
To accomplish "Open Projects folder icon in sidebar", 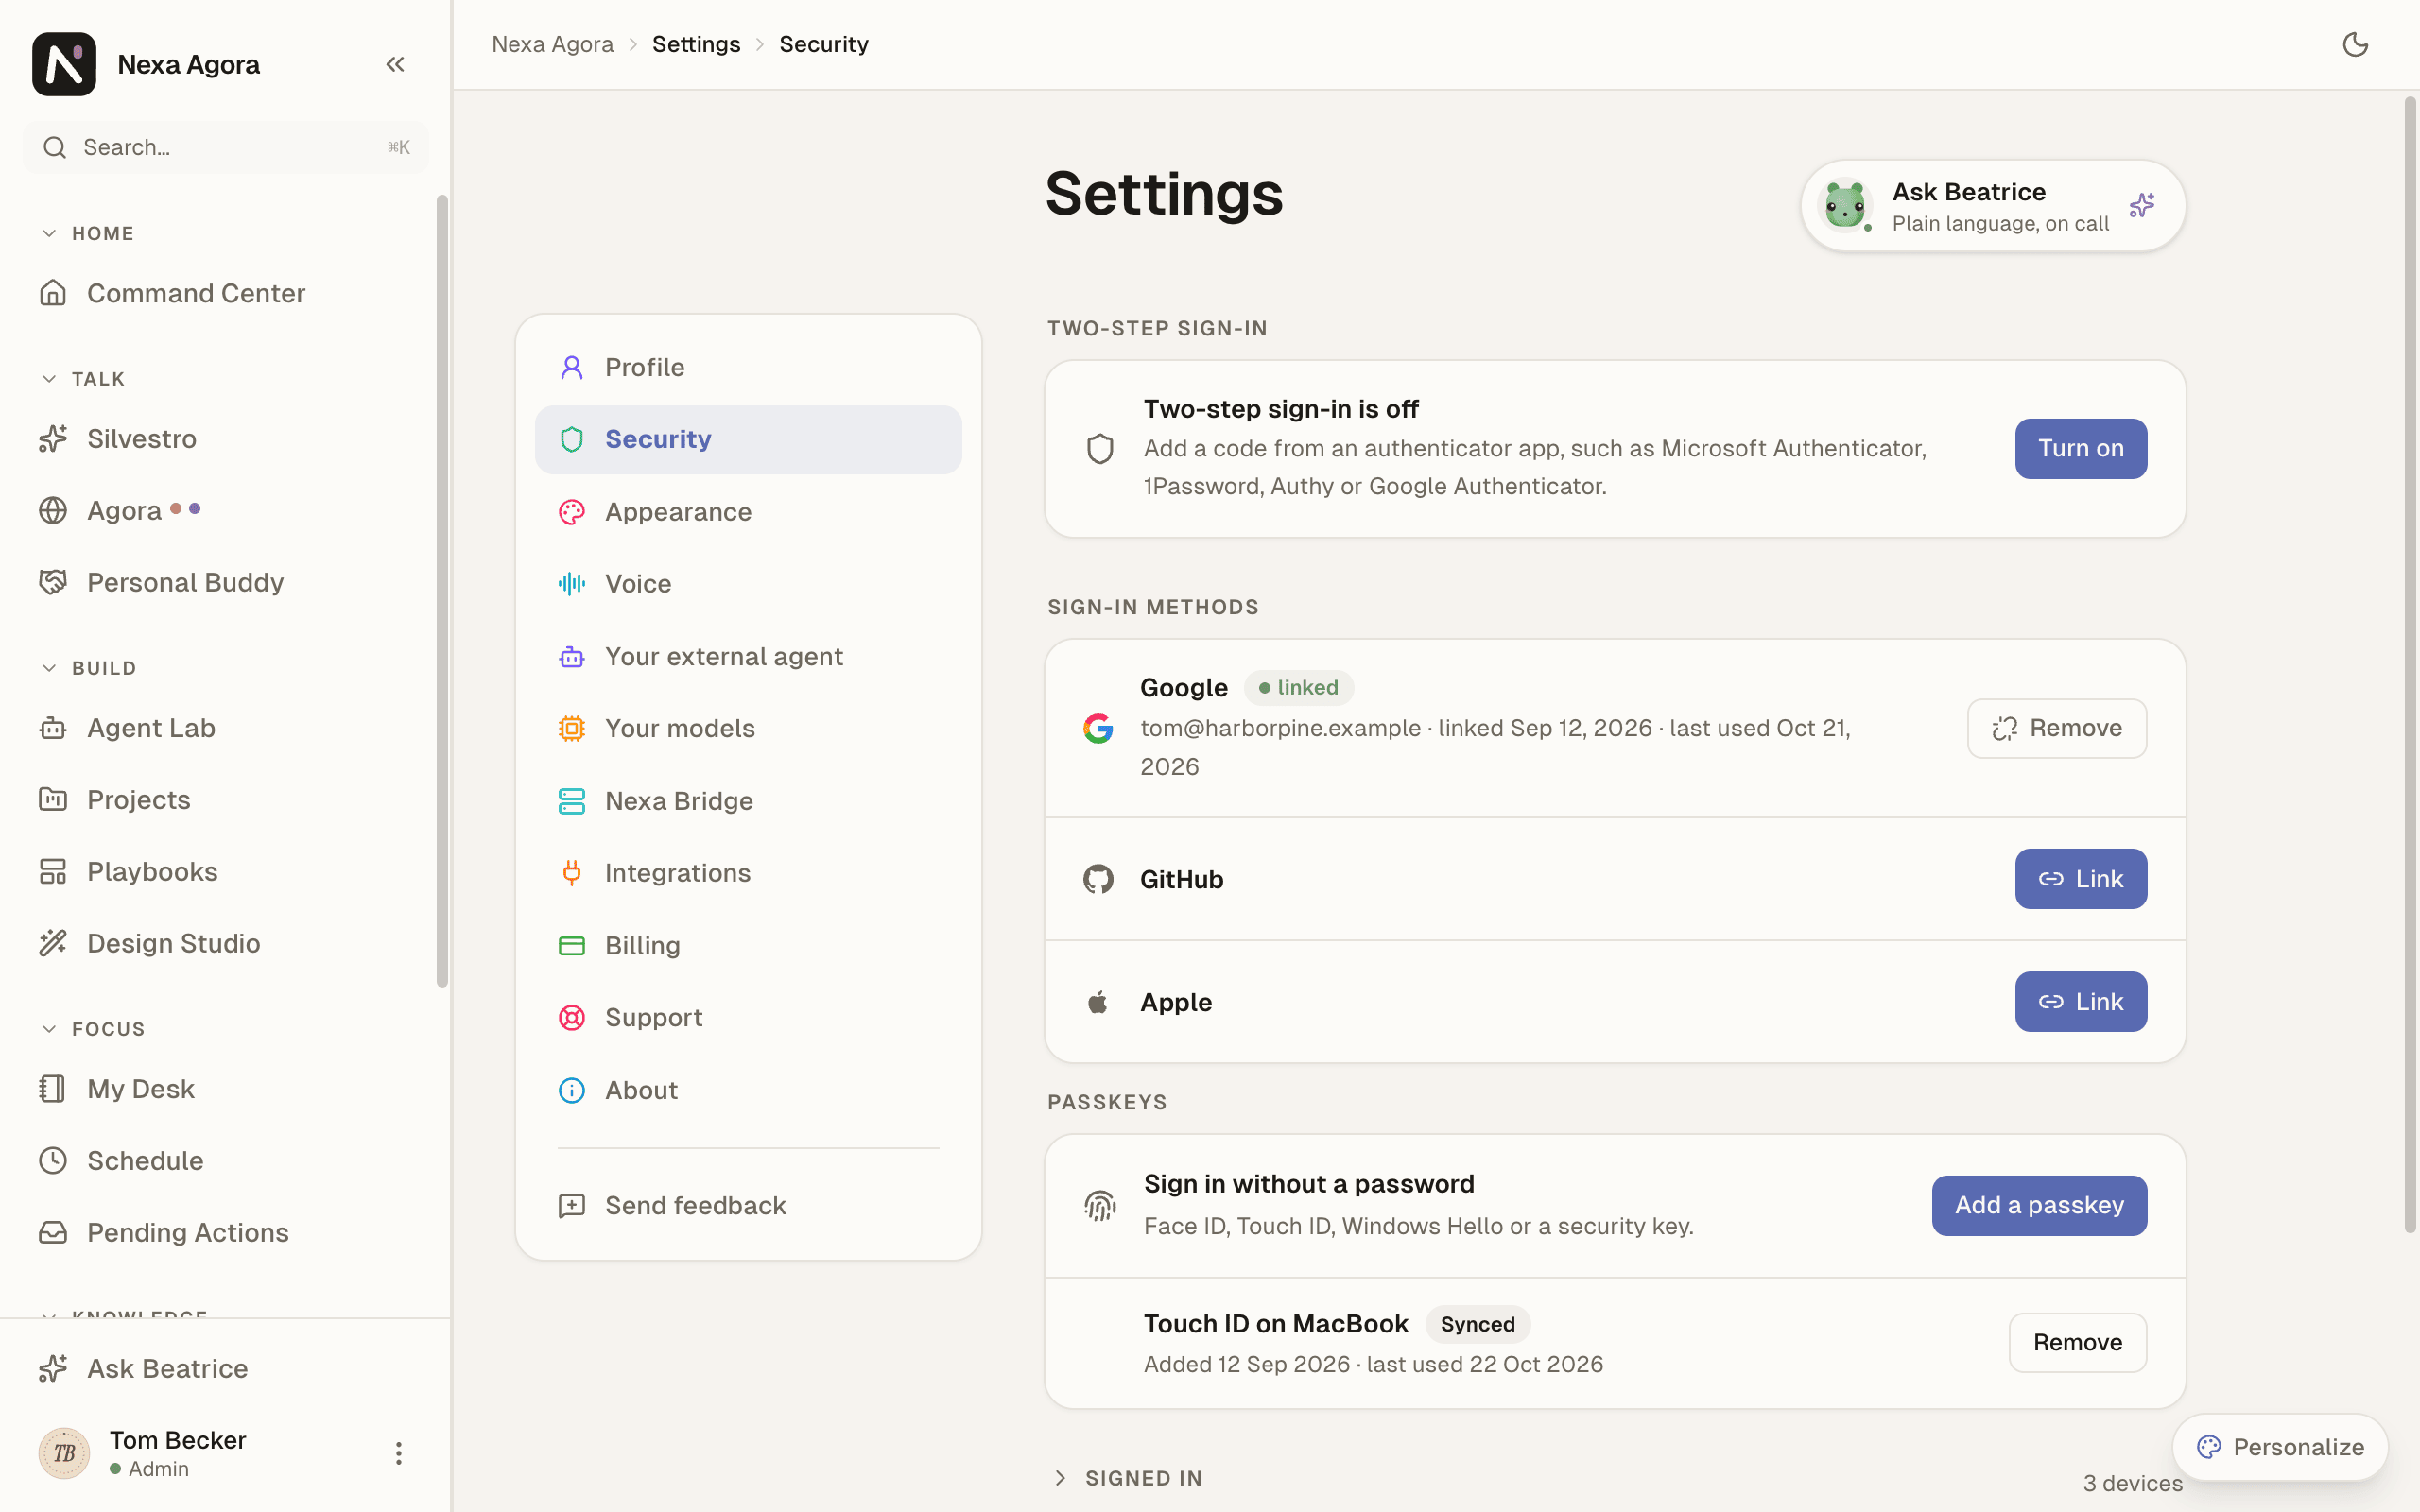I will pyautogui.click(x=53, y=800).
